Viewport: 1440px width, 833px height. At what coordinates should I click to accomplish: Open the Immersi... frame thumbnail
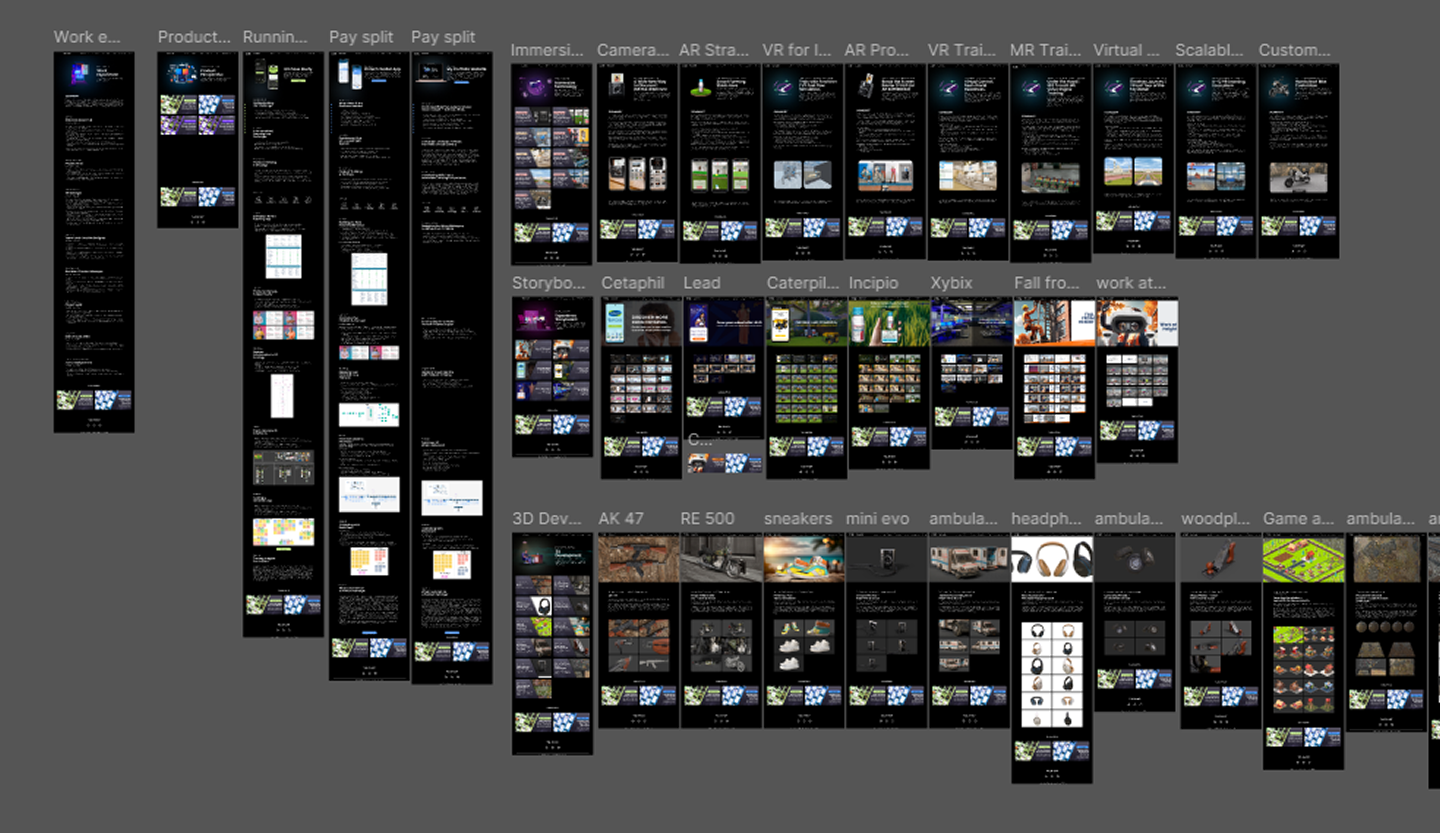[x=552, y=165]
